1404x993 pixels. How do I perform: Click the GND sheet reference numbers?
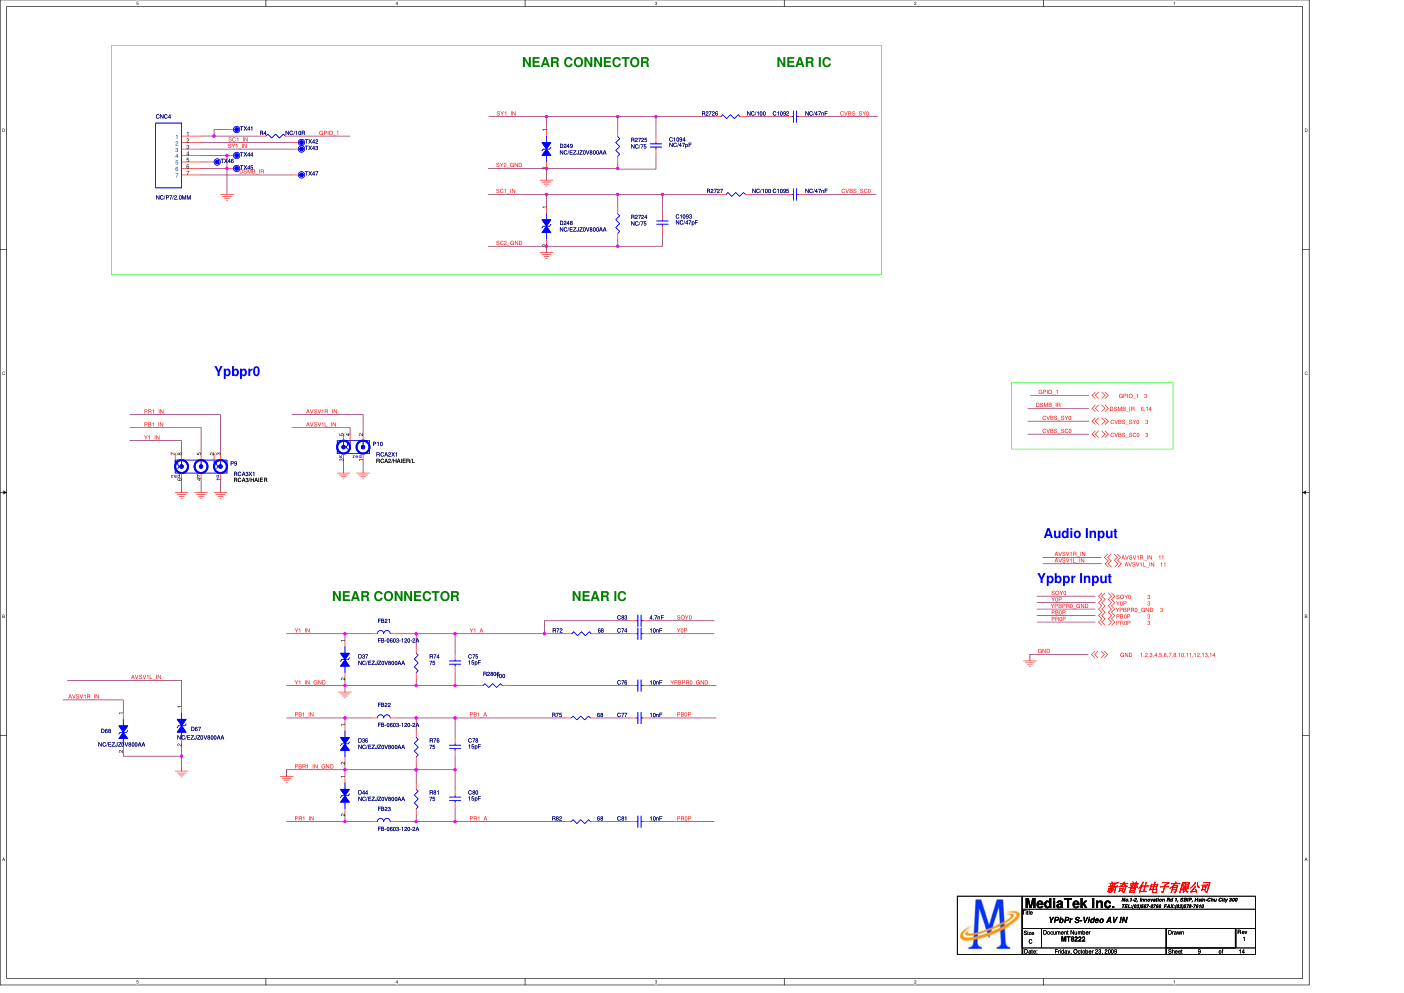click(x=1178, y=656)
